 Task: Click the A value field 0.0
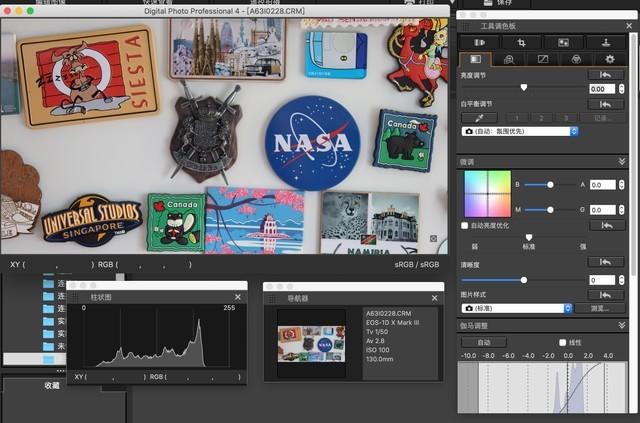[x=602, y=185]
